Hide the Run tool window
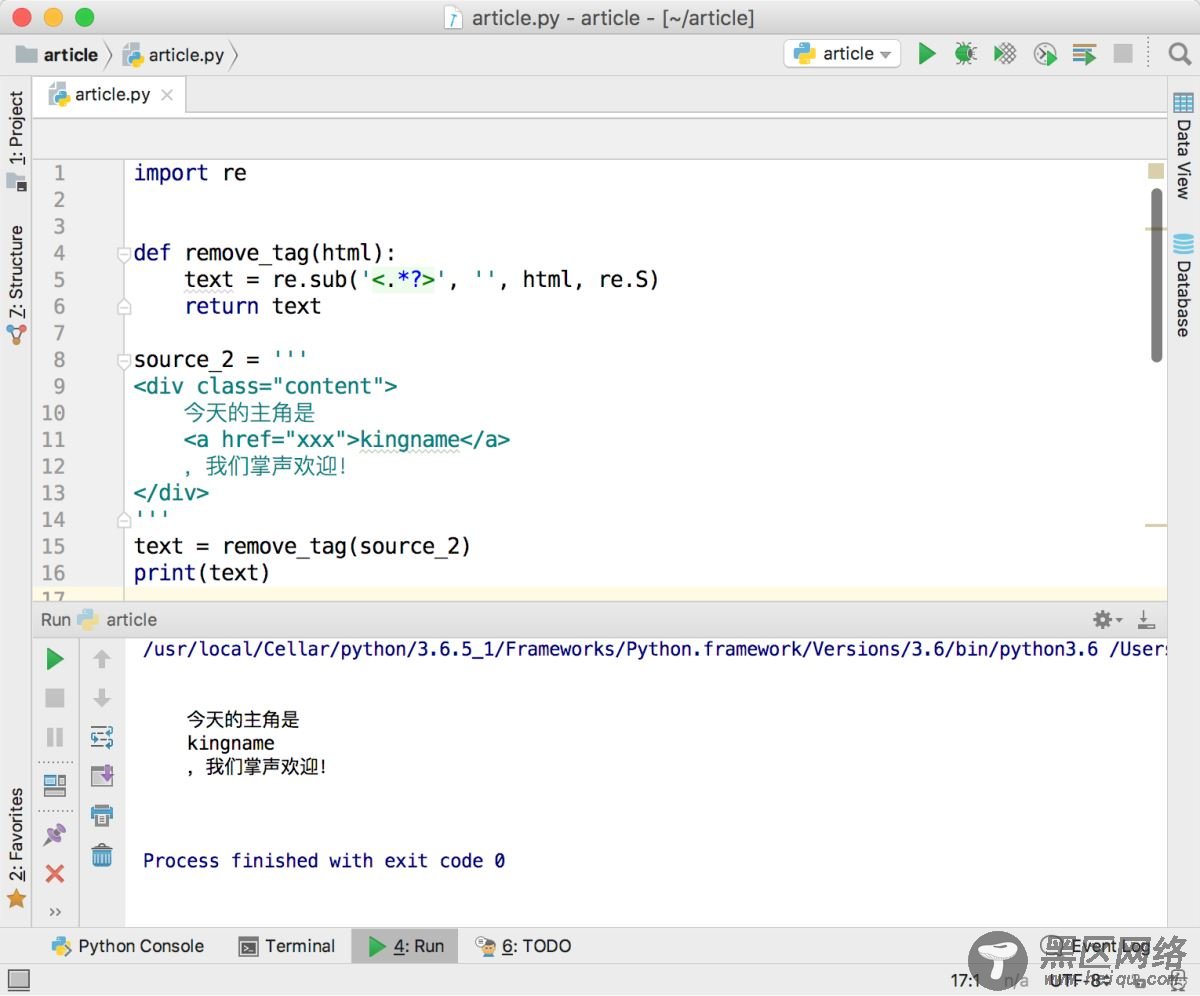 (x=1146, y=620)
